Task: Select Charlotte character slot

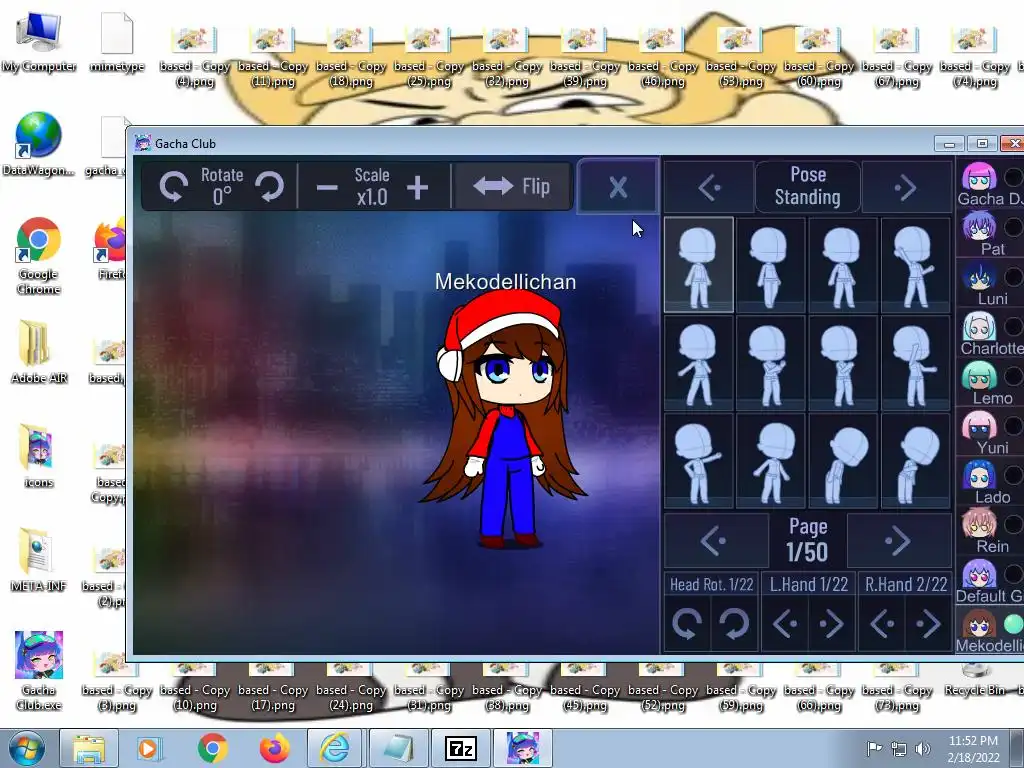Action: click(989, 332)
